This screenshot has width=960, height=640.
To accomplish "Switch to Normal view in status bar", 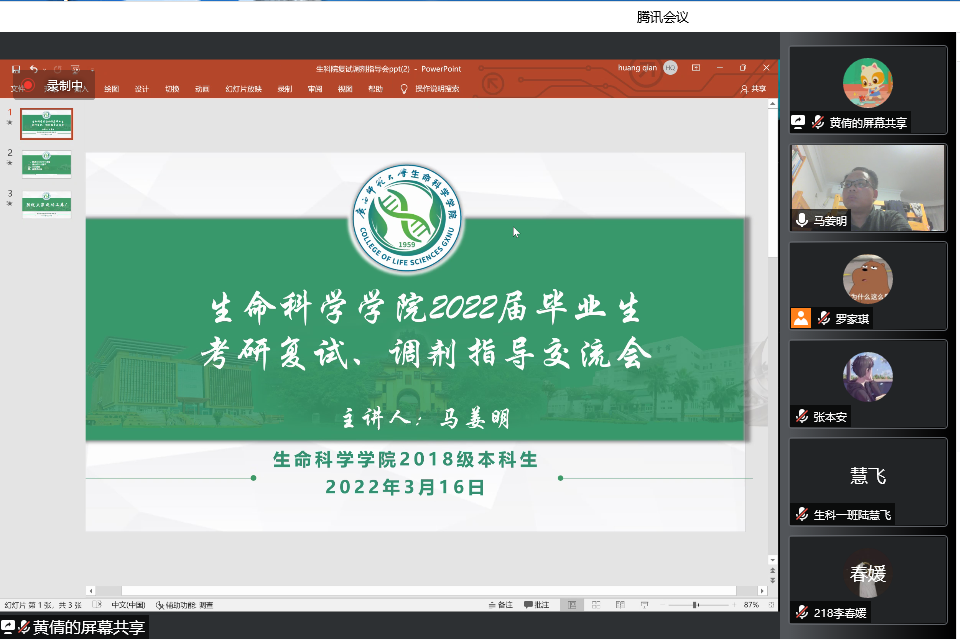I will click(x=571, y=605).
